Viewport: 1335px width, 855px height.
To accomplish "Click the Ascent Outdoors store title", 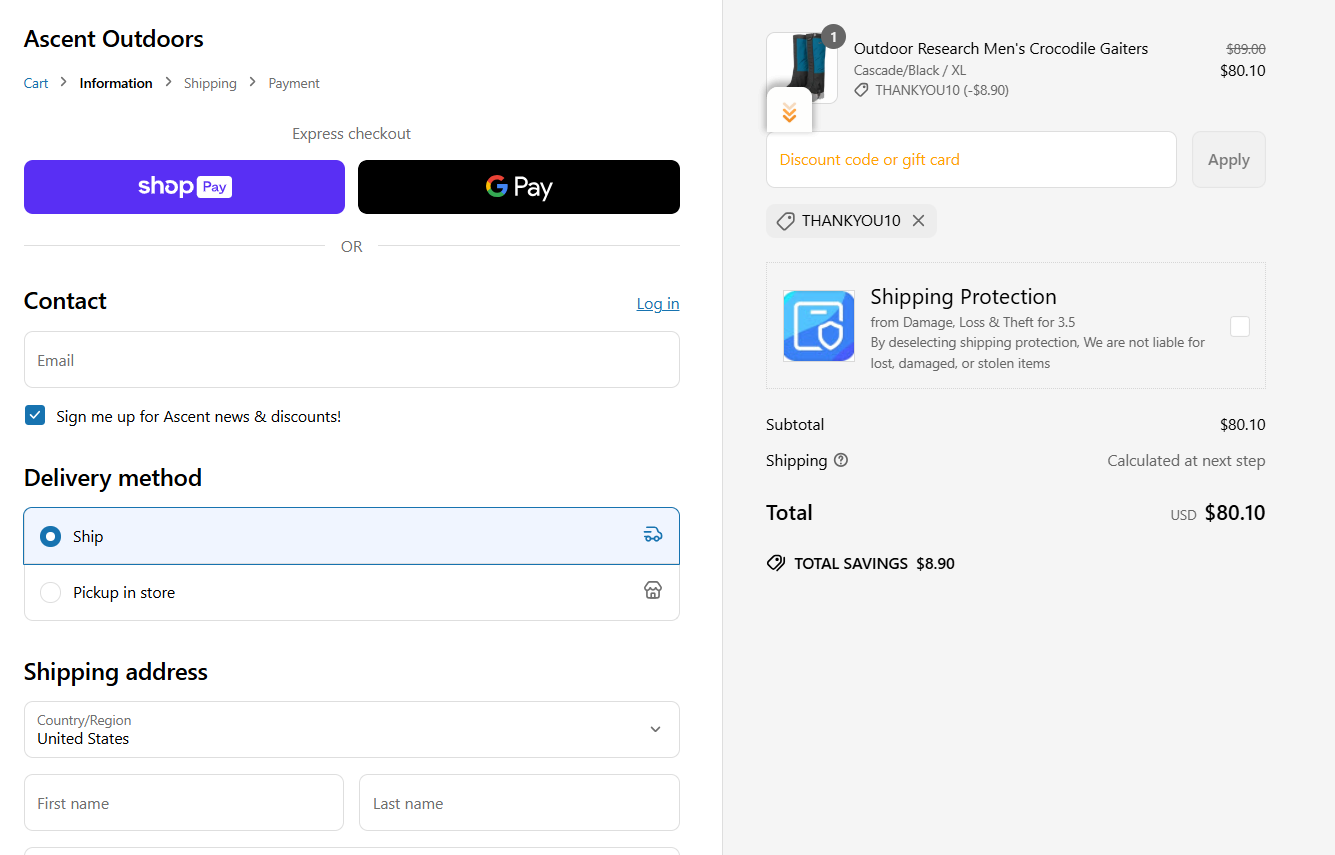I will tap(114, 39).
